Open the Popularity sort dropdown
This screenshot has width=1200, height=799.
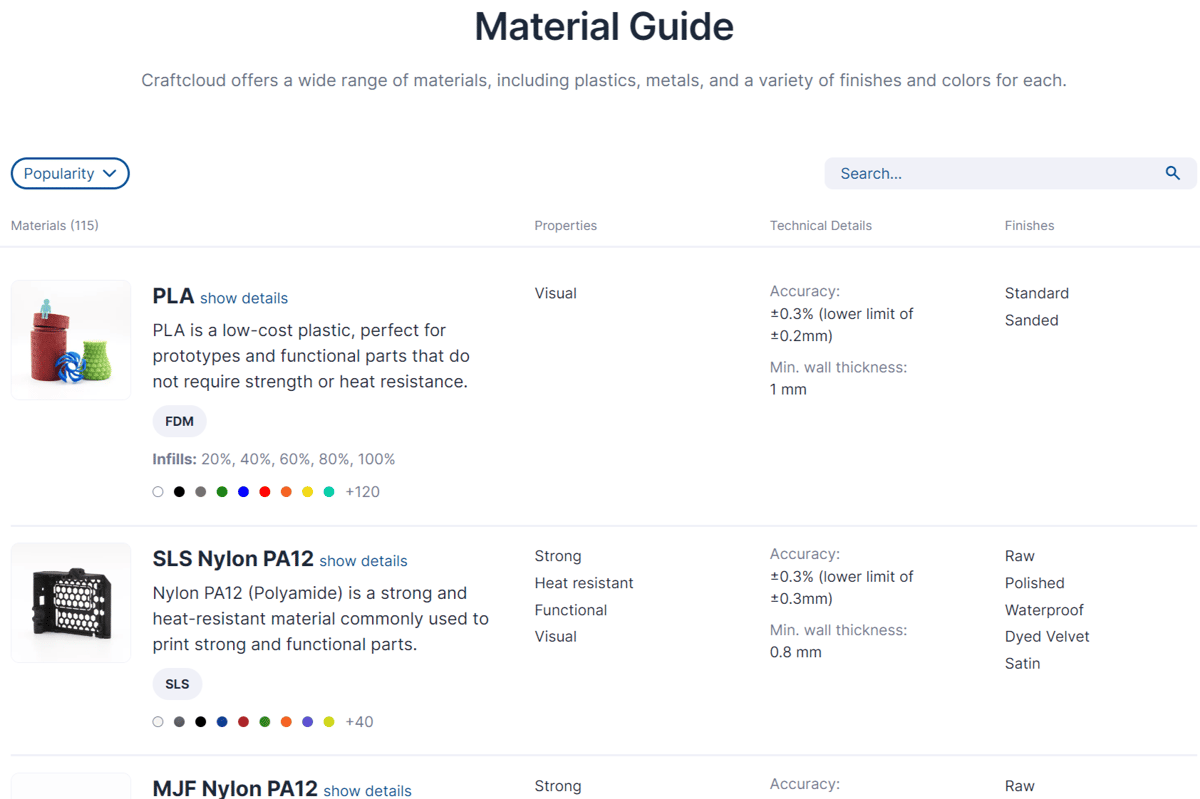(x=70, y=173)
